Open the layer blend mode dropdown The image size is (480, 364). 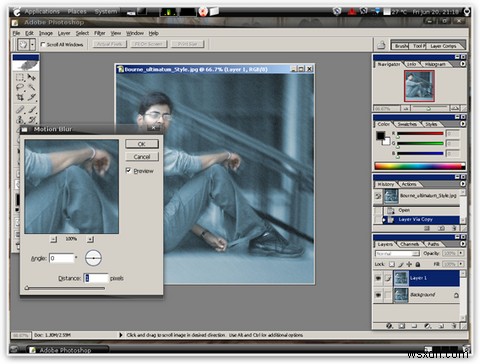click(x=397, y=254)
